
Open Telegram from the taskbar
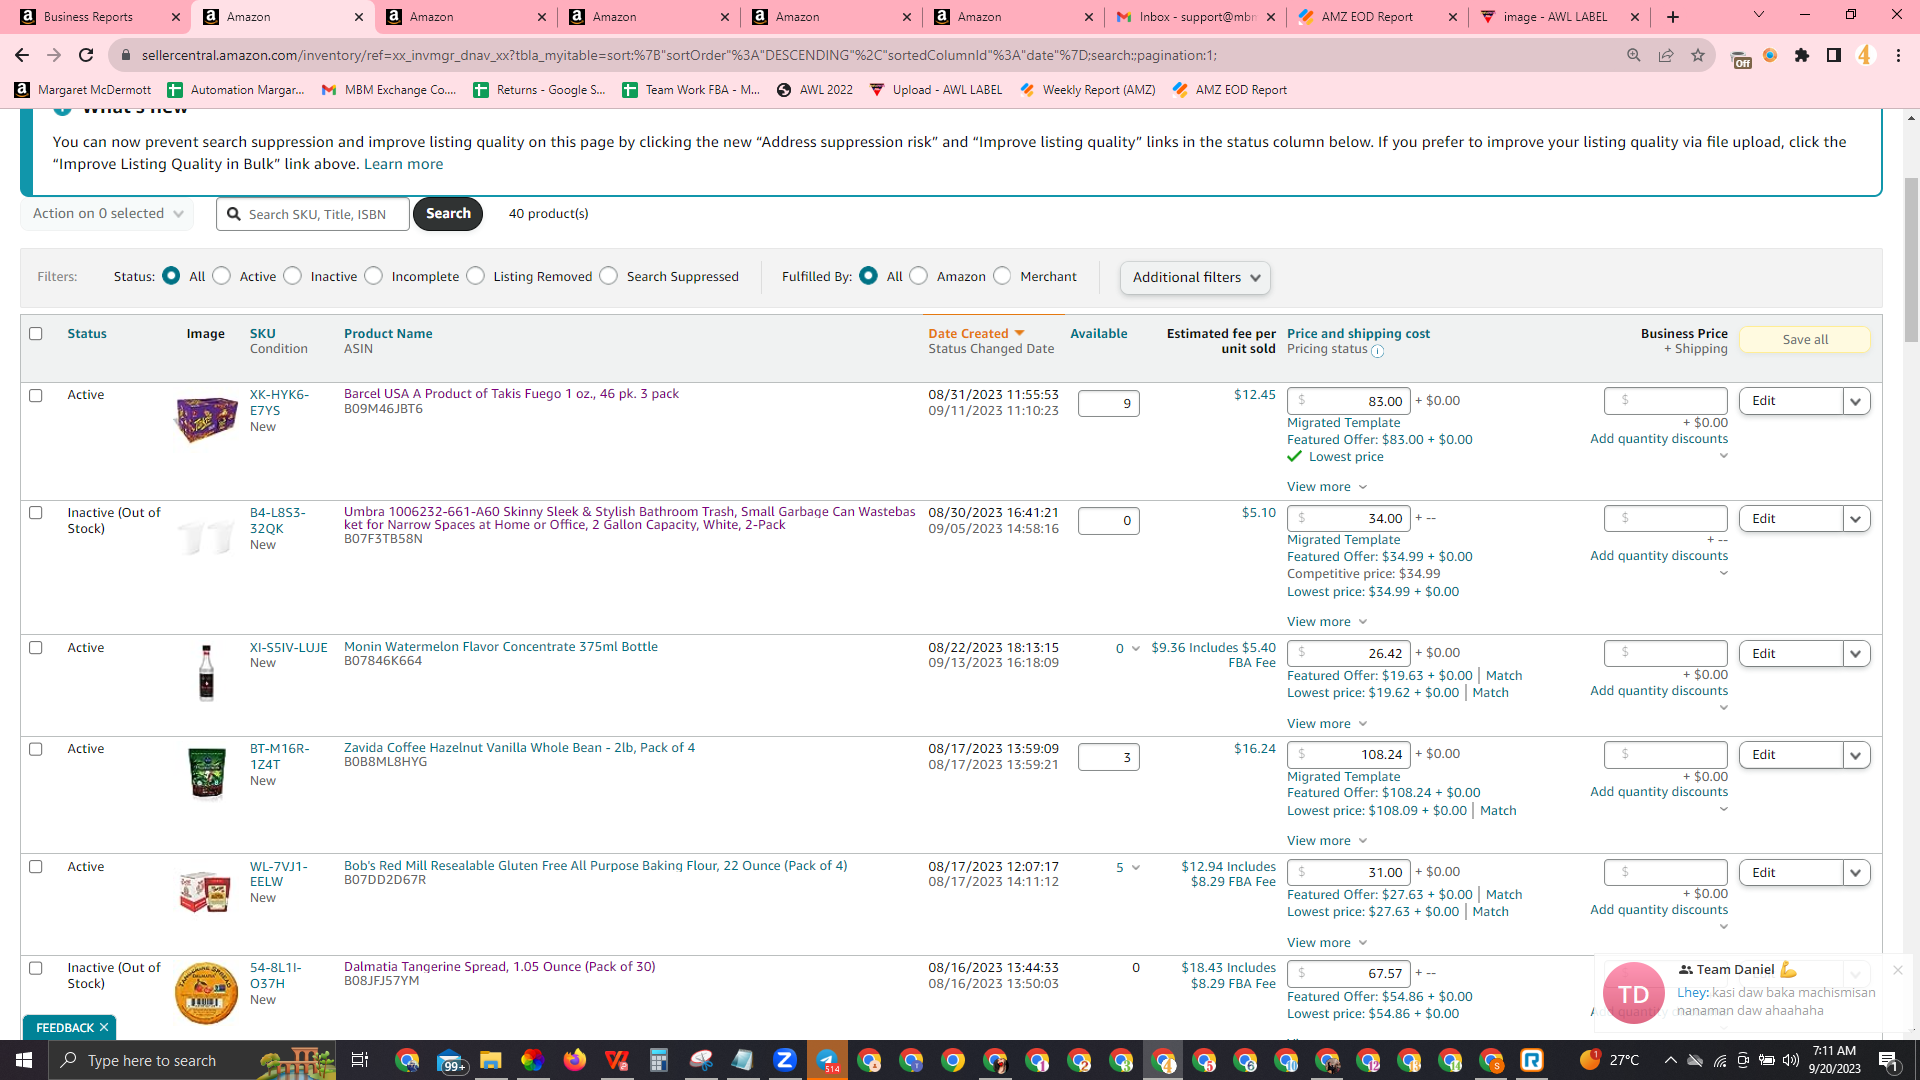[x=828, y=1060]
